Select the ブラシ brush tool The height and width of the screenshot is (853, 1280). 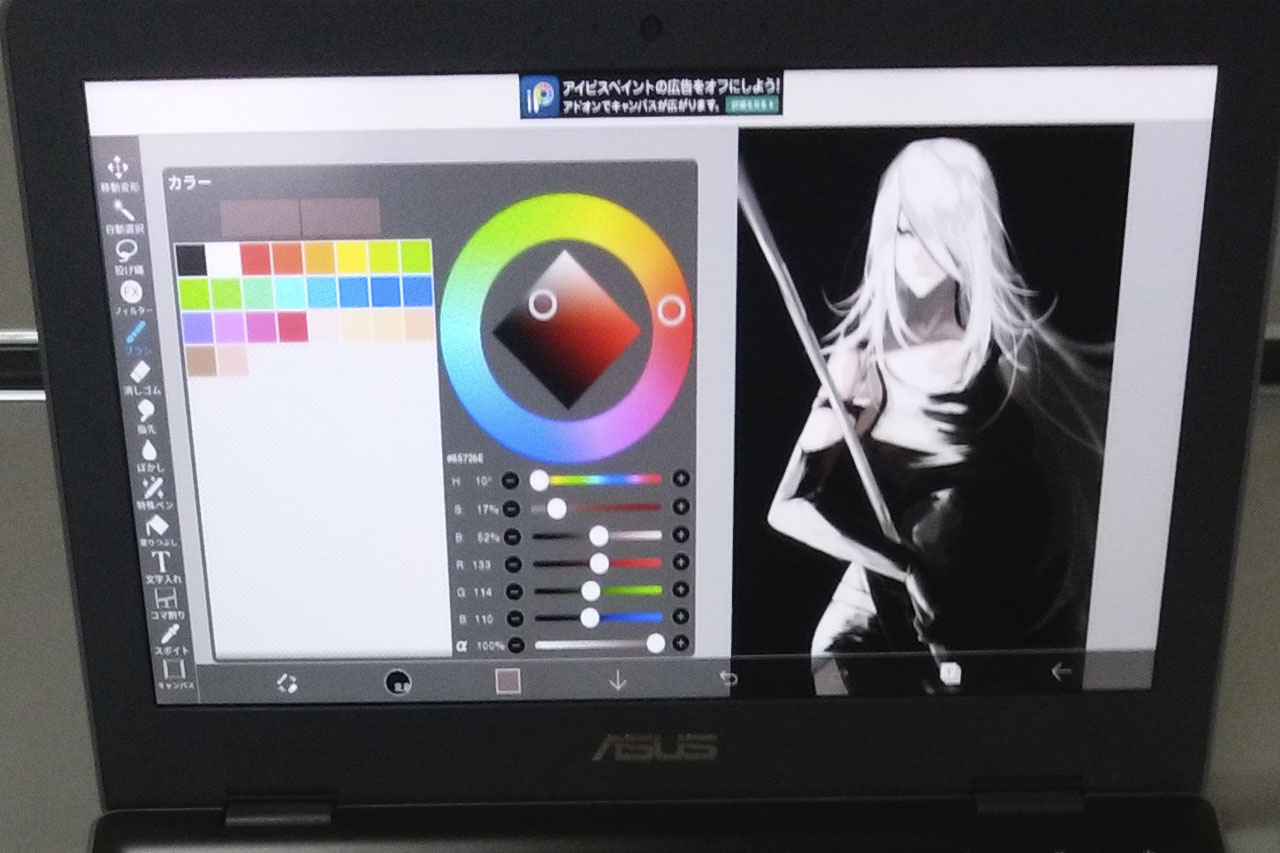[136, 340]
